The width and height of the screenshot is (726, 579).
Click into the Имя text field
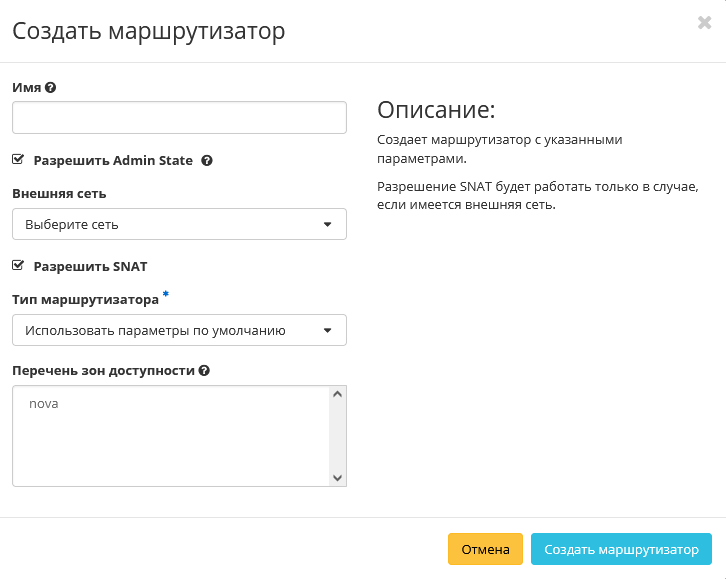179,117
